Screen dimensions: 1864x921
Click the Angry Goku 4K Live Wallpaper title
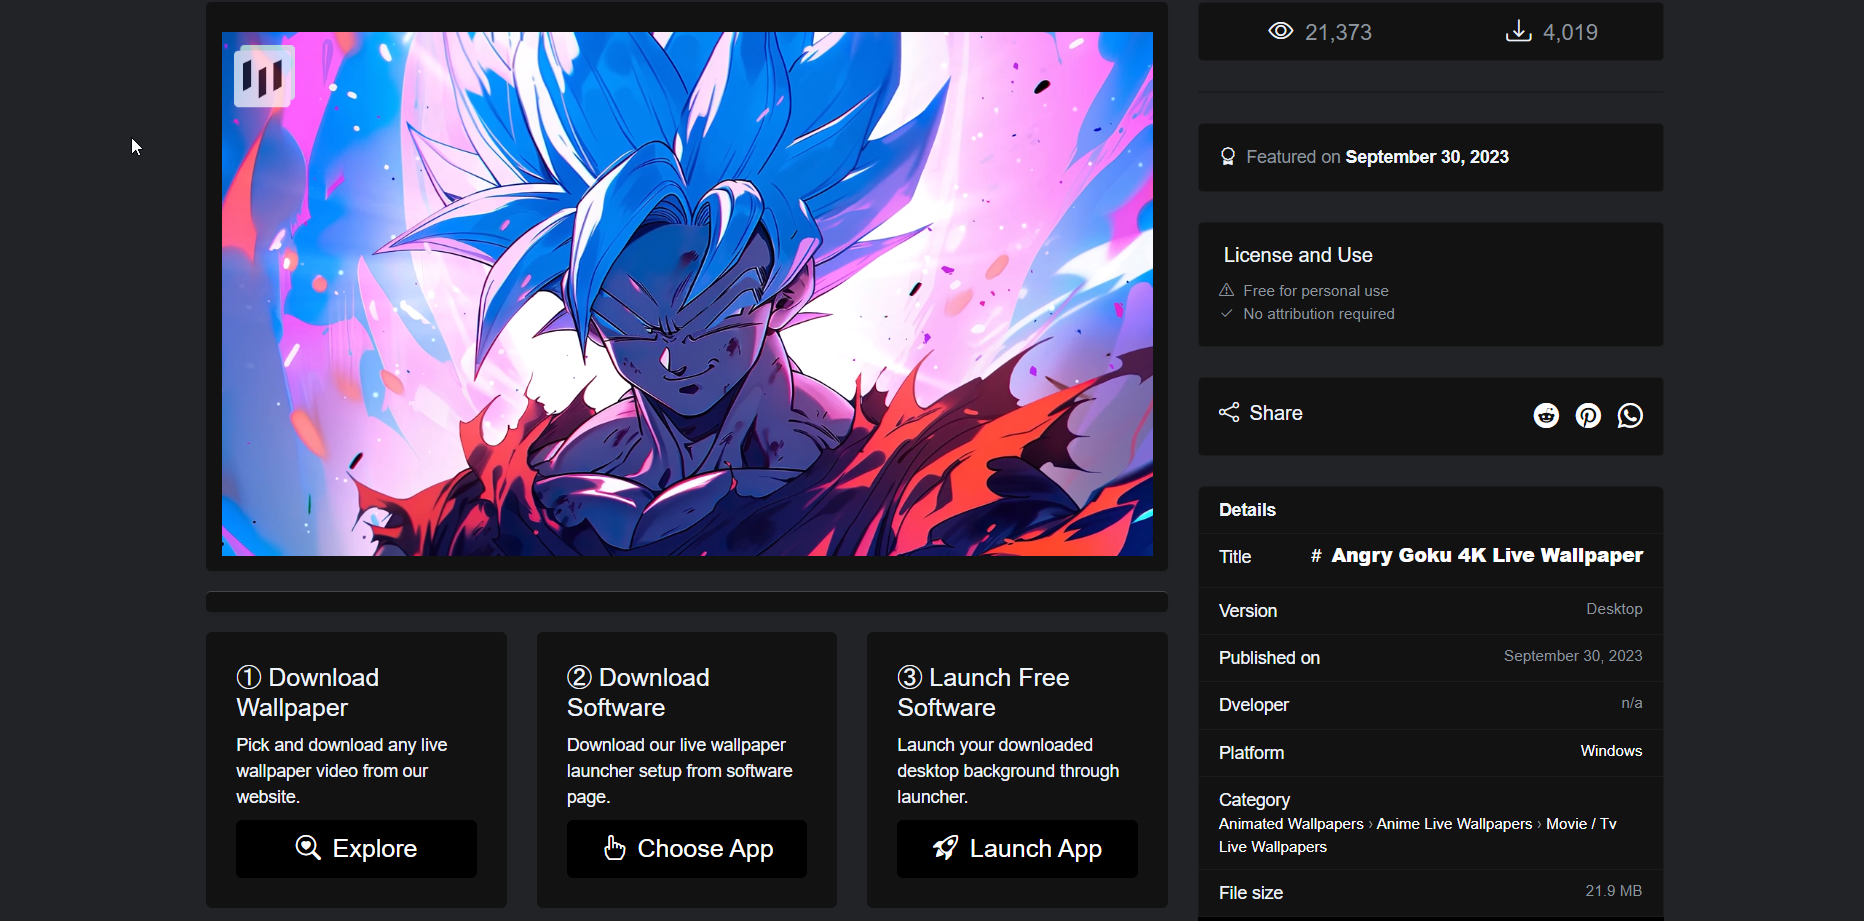(1487, 555)
